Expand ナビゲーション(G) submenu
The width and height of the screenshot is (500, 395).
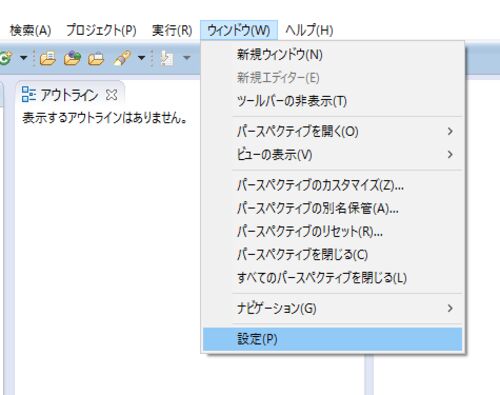[332, 308]
